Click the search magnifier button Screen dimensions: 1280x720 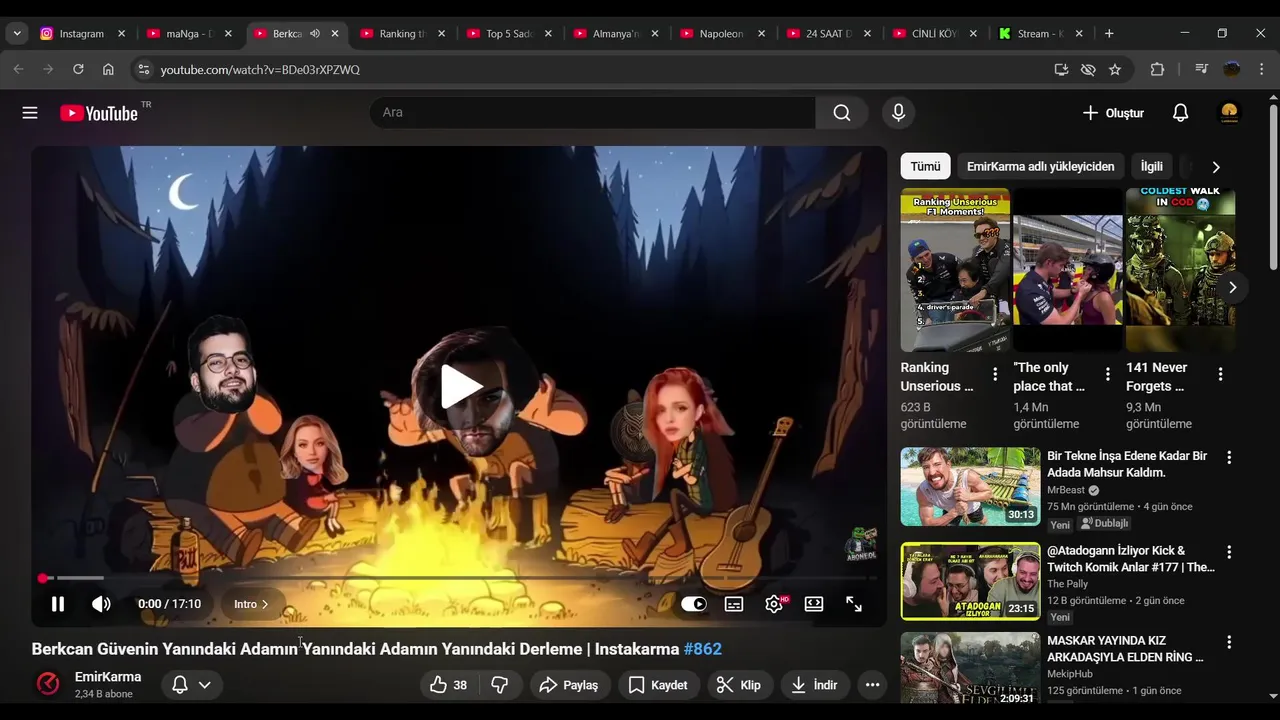click(x=842, y=113)
